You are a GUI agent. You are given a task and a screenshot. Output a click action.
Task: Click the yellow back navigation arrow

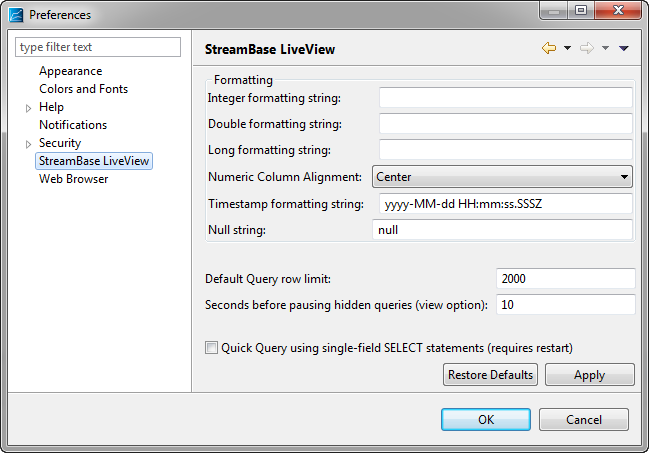[x=549, y=48]
